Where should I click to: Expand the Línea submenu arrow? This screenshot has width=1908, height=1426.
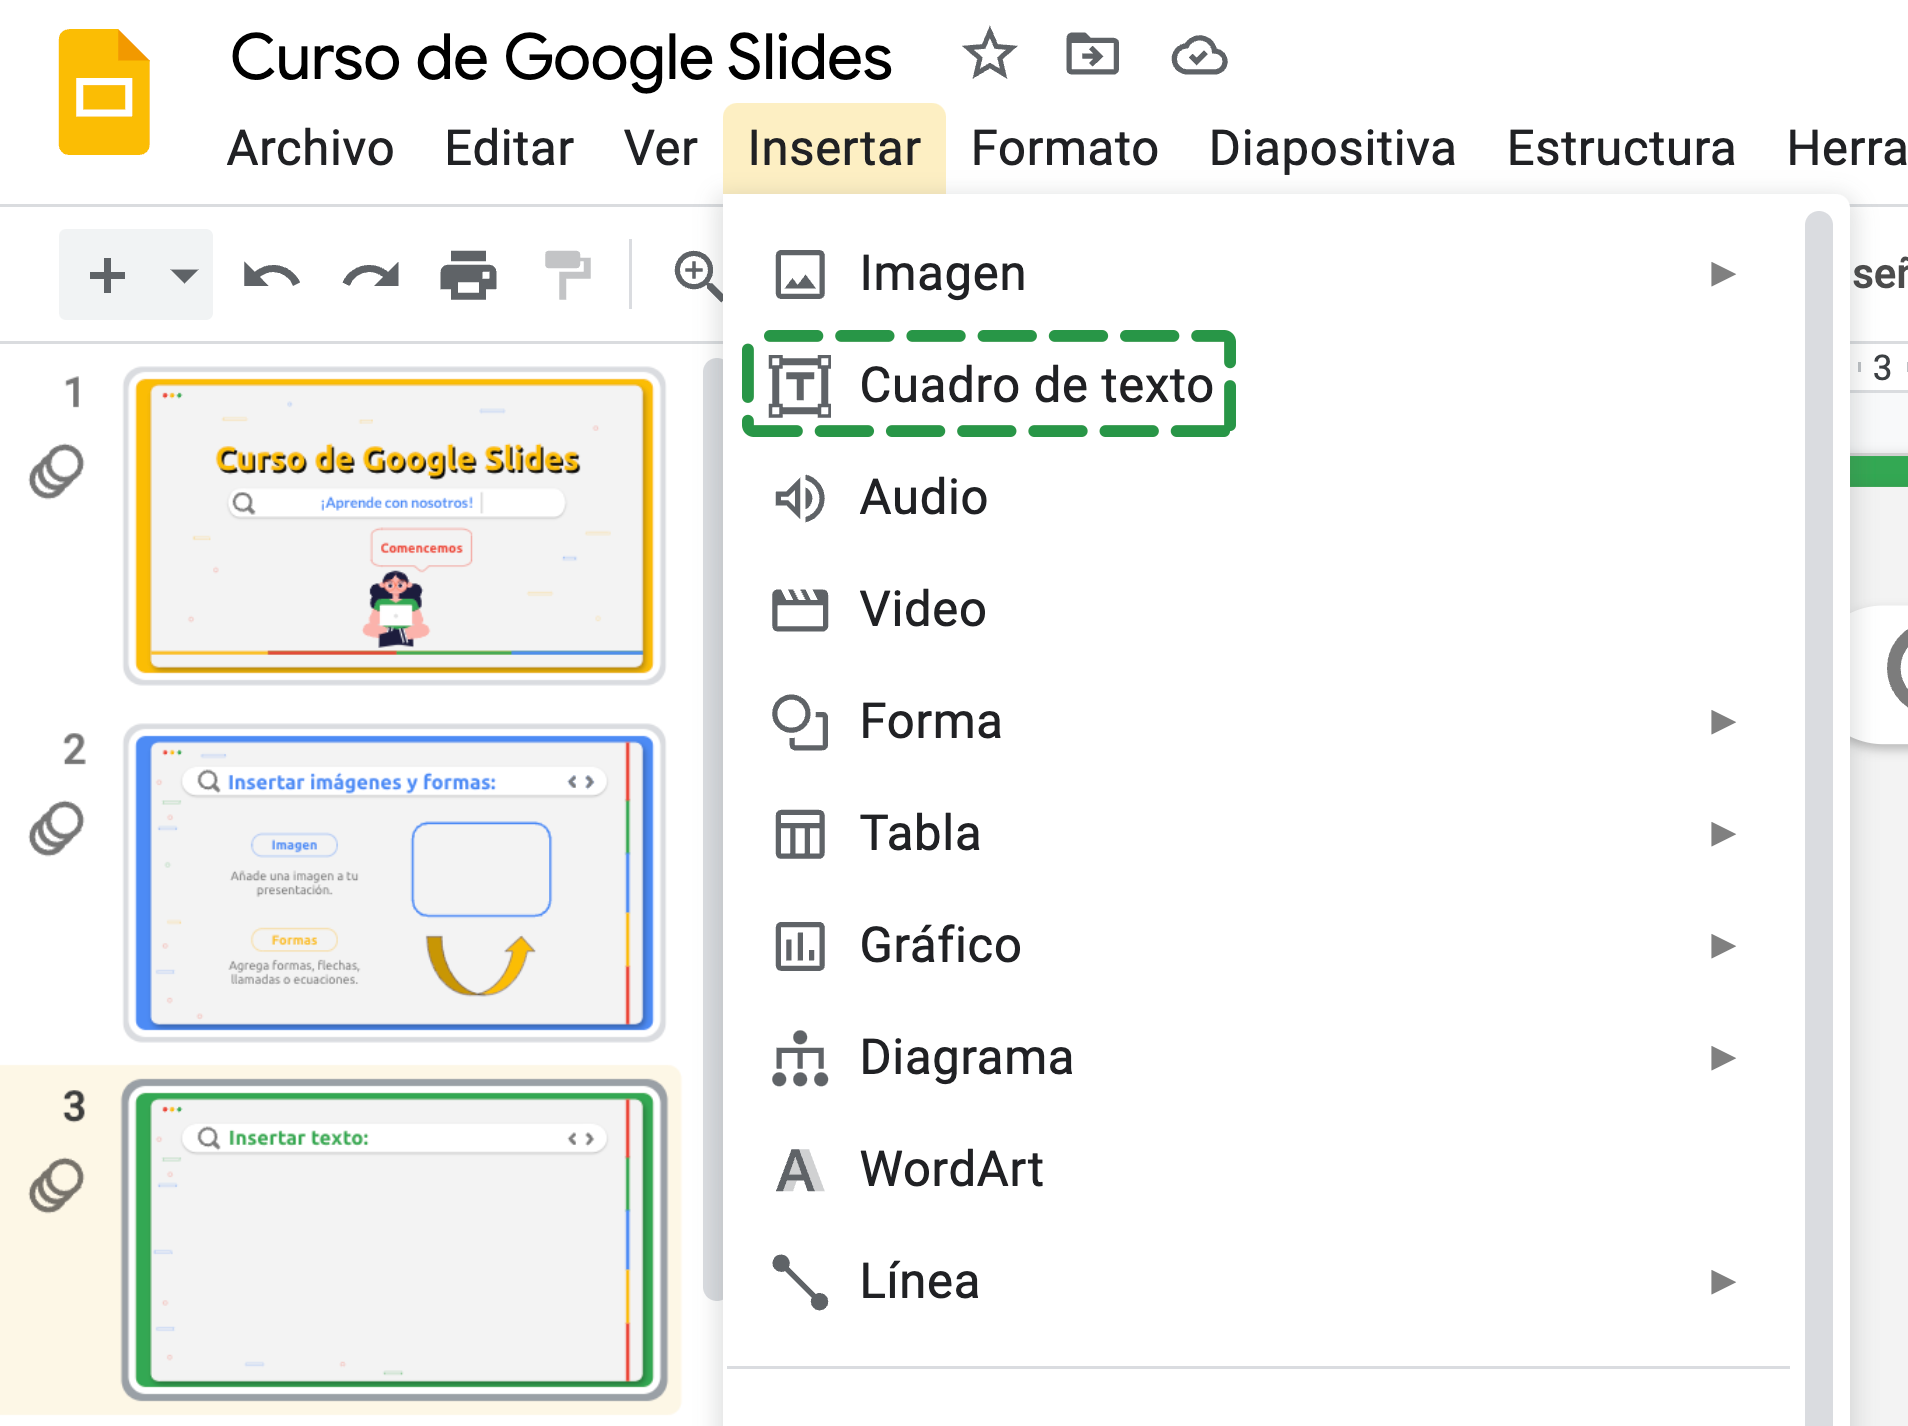click(x=1722, y=1282)
